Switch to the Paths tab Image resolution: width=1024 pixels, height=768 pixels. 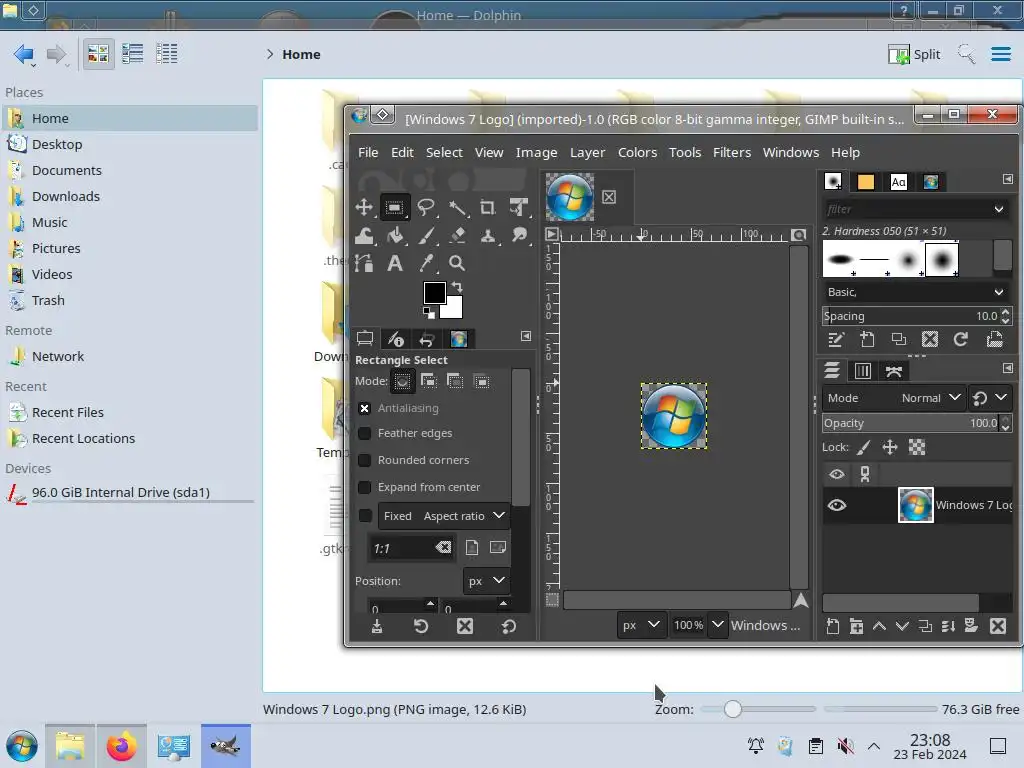coord(893,371)
